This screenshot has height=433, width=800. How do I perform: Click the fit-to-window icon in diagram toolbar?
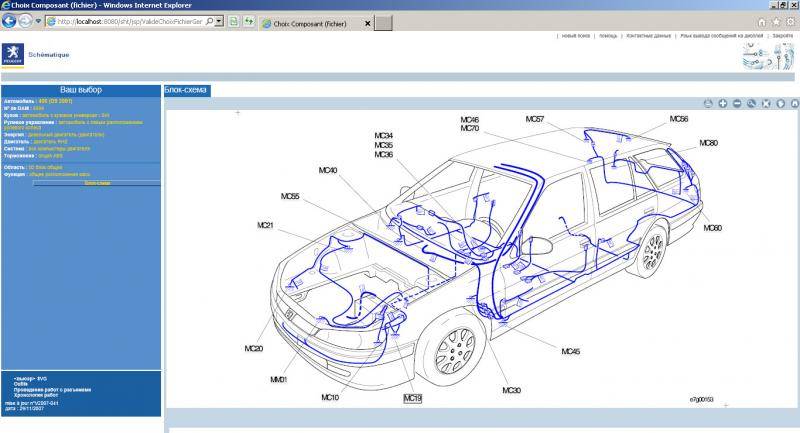[x=766, y=103]
